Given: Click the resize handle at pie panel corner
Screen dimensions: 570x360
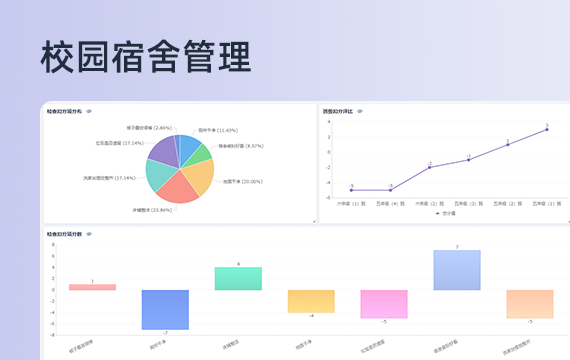Looking at the screenshot, I should tap(314, 221).
